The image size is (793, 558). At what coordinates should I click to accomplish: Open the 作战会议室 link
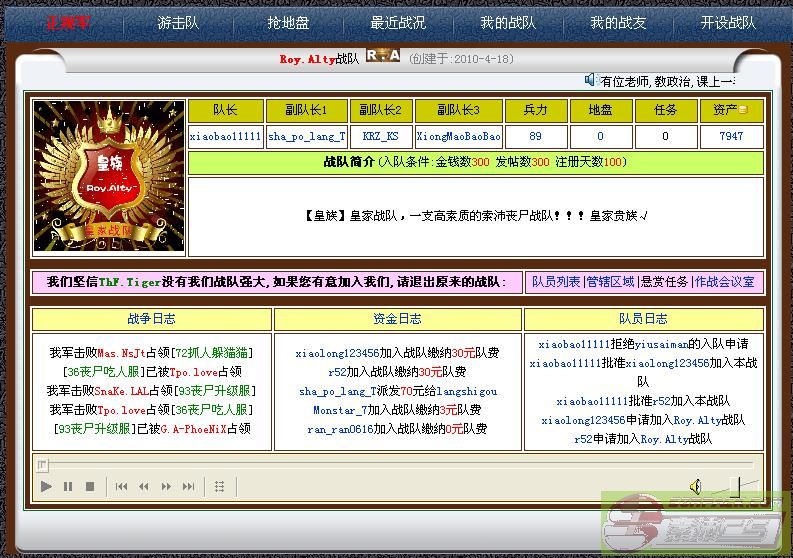(x=724, y=282)
